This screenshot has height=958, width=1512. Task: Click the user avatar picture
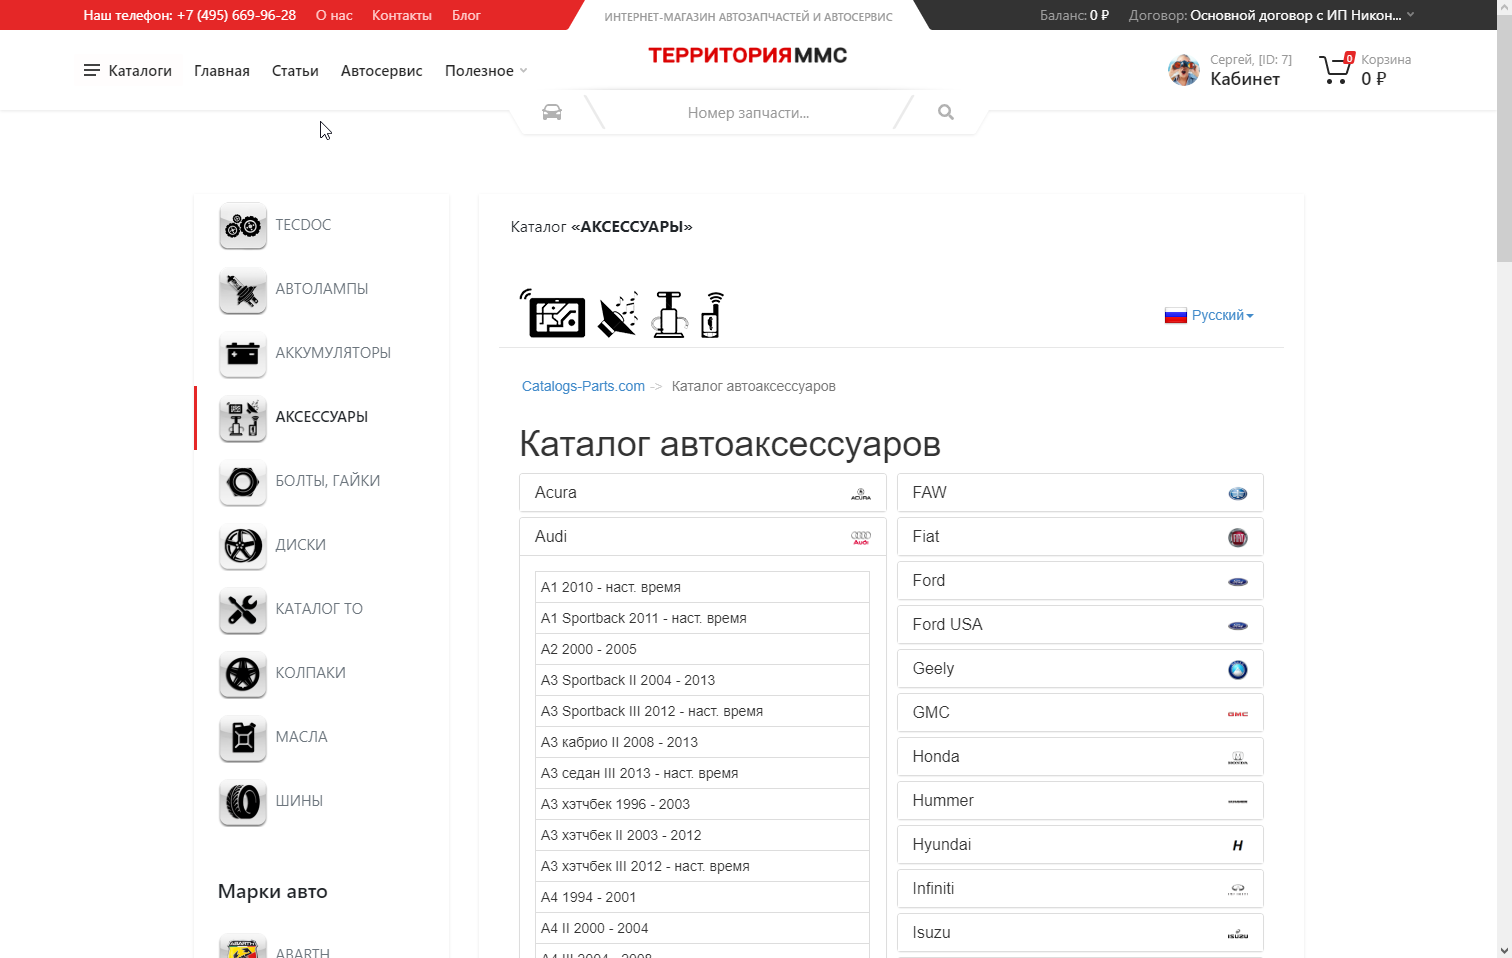[x=1184, y=70]
